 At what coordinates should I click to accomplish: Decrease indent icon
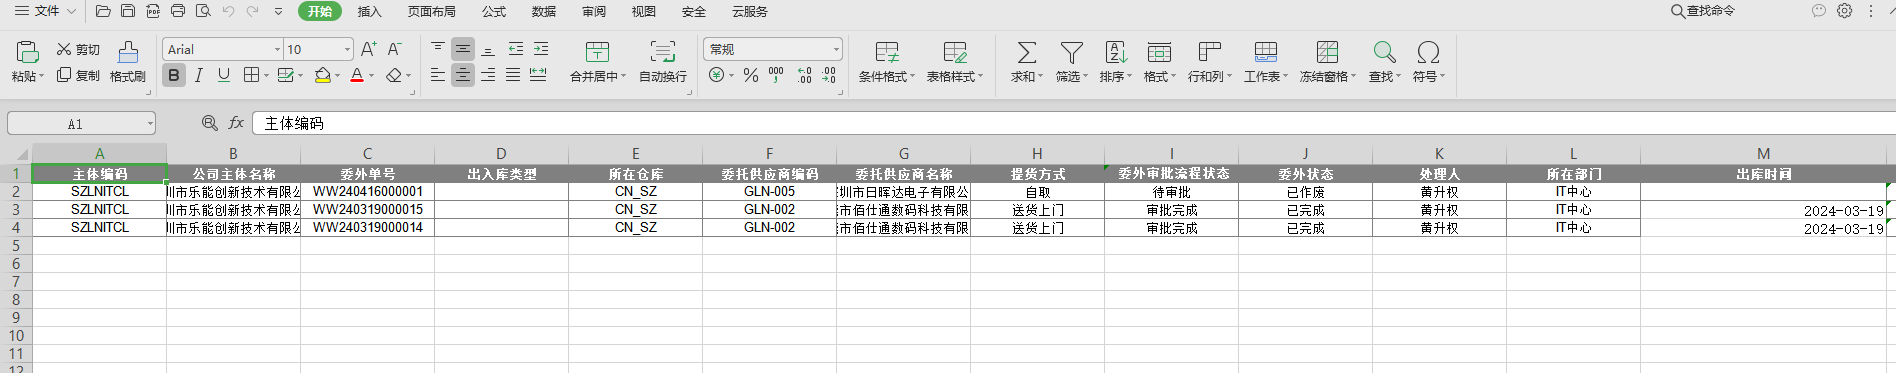point(516,48)
